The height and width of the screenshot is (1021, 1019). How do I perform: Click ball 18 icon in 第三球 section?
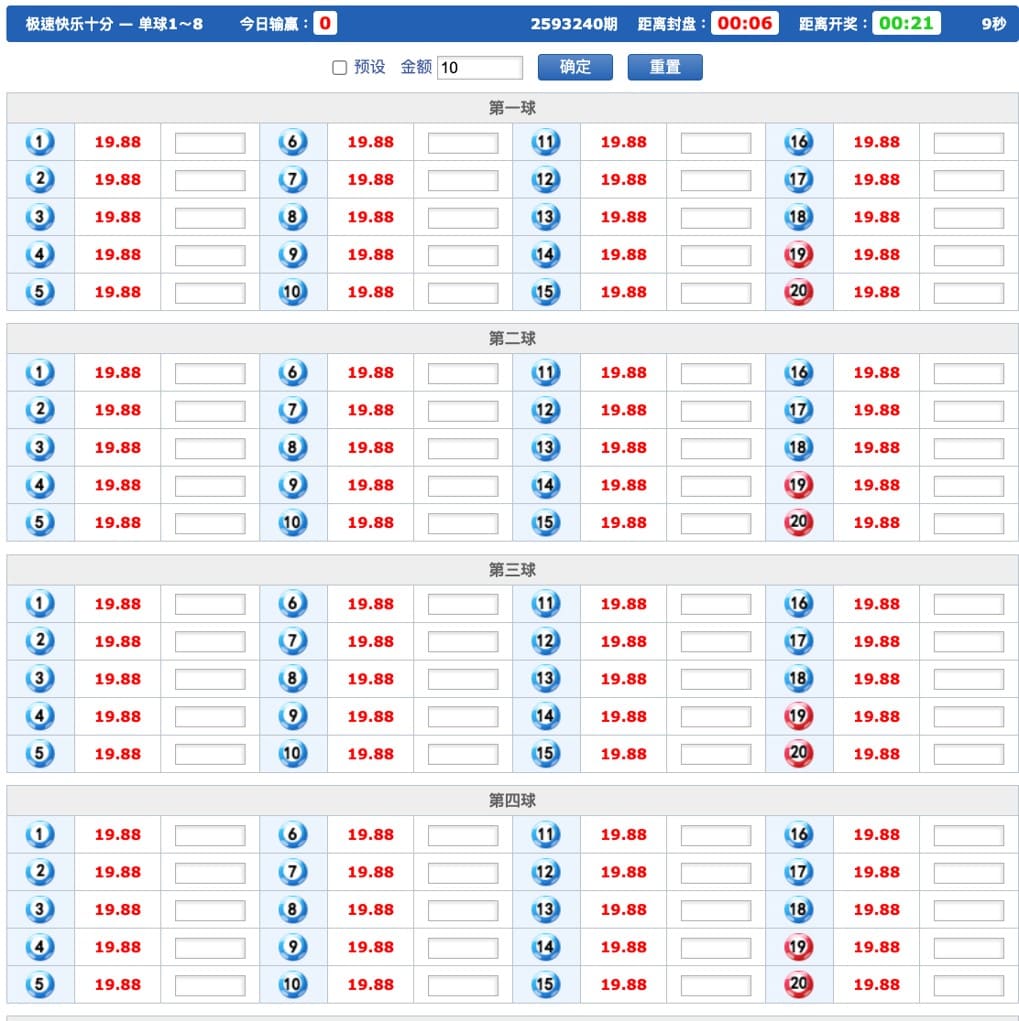pos(798,678)
